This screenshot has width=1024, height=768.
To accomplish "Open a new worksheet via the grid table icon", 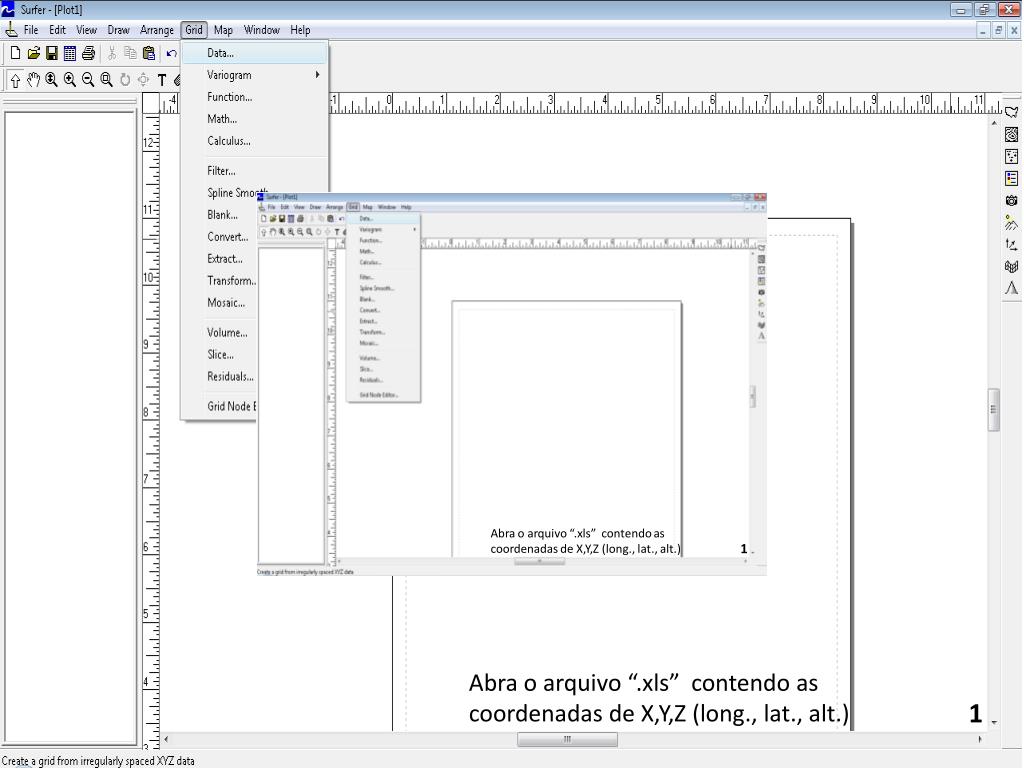I will 70,54.
